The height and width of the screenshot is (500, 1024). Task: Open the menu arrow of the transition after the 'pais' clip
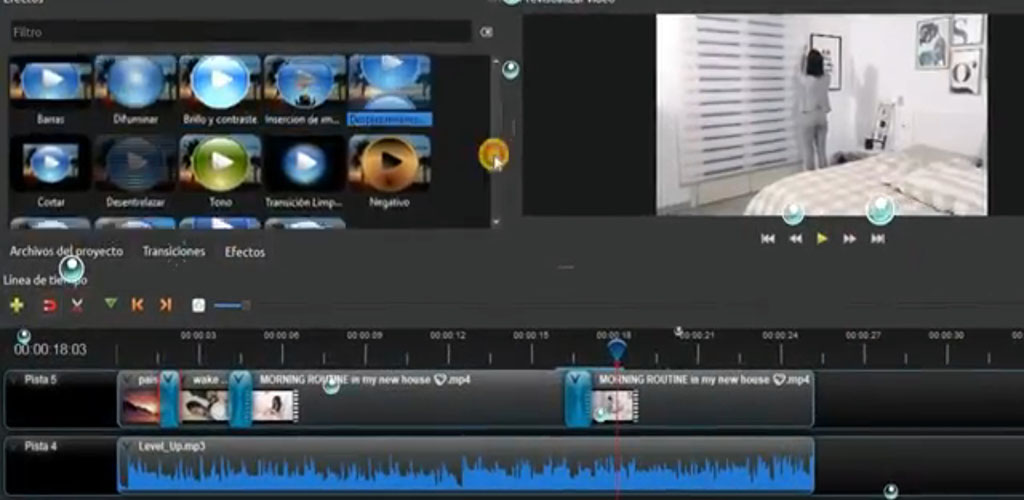pos(169,379)
